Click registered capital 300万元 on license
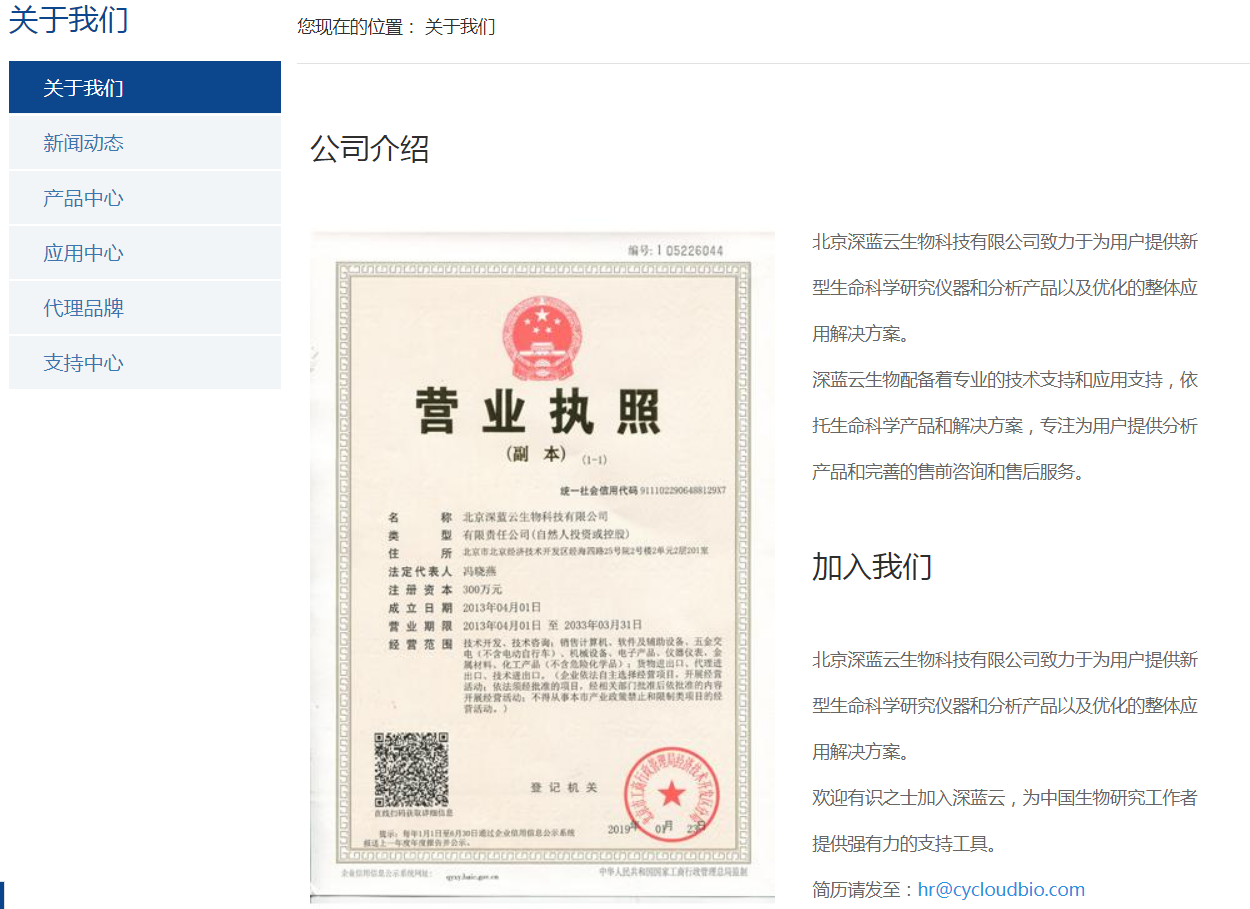 pyautogui.click(x=482, y=589)
